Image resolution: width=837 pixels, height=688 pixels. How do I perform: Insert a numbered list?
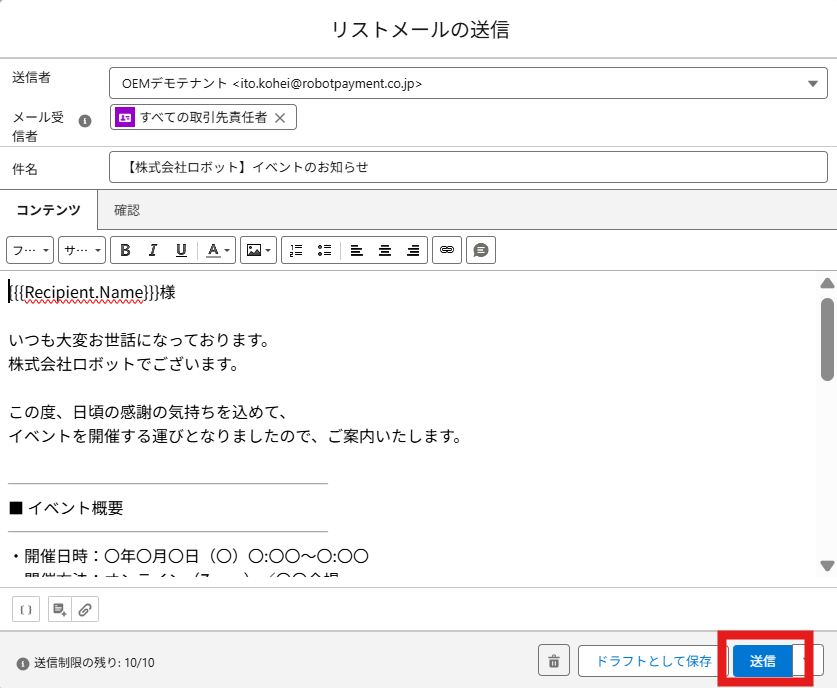tap(295, 250)
